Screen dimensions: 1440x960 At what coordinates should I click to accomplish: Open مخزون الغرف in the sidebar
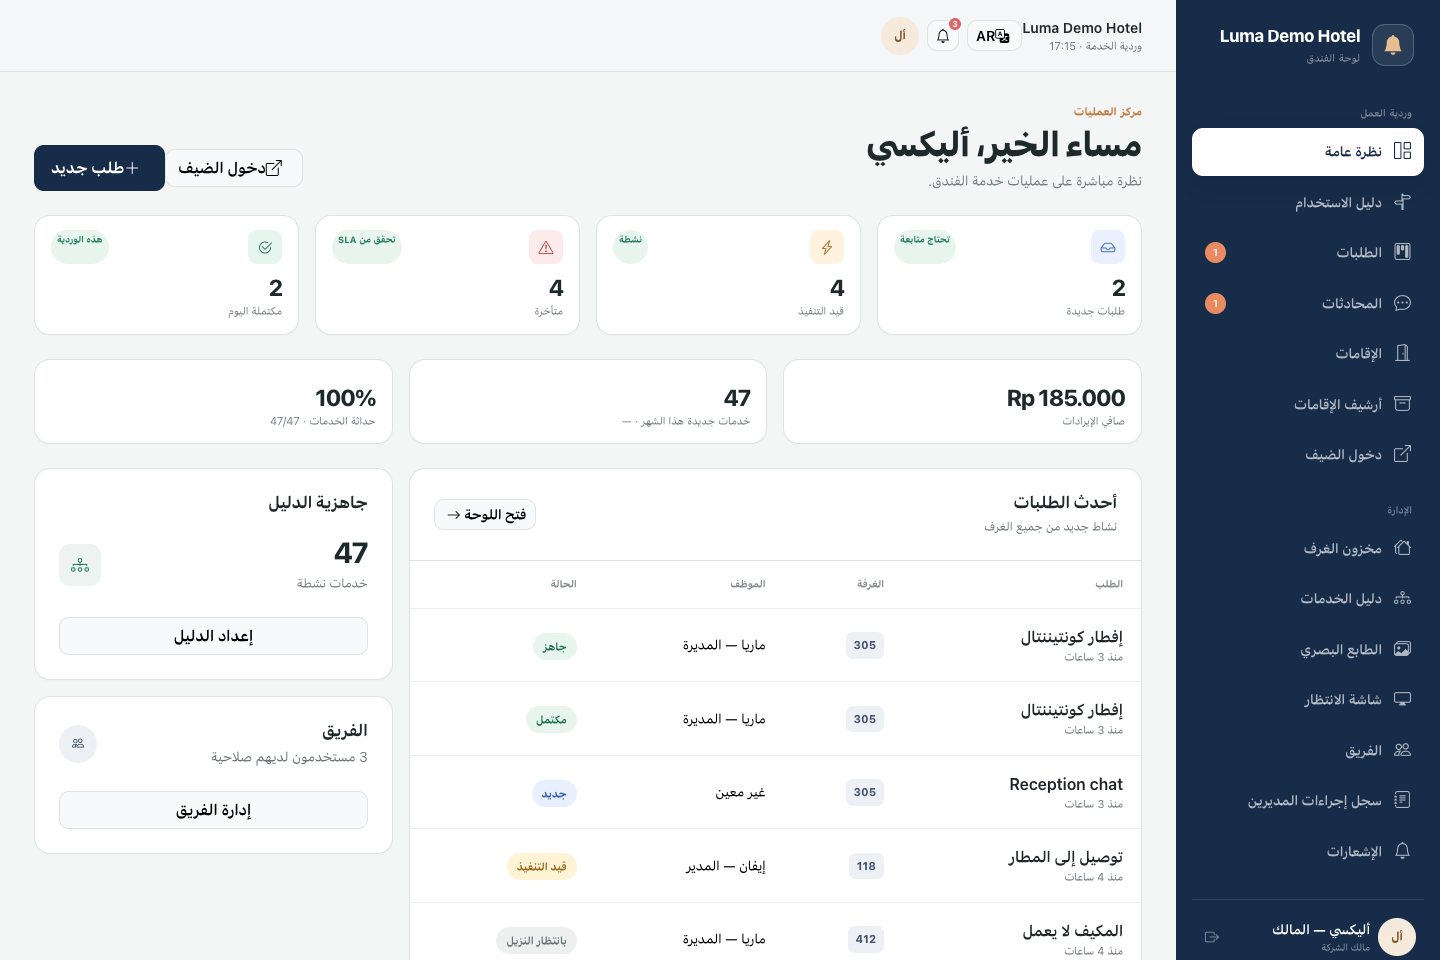click(x=1308, y=548)
